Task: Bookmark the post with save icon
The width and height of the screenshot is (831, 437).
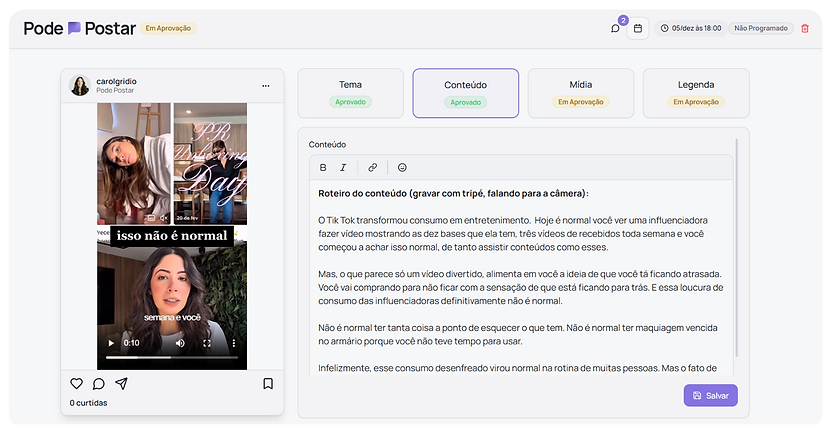Action: point(268,384)
